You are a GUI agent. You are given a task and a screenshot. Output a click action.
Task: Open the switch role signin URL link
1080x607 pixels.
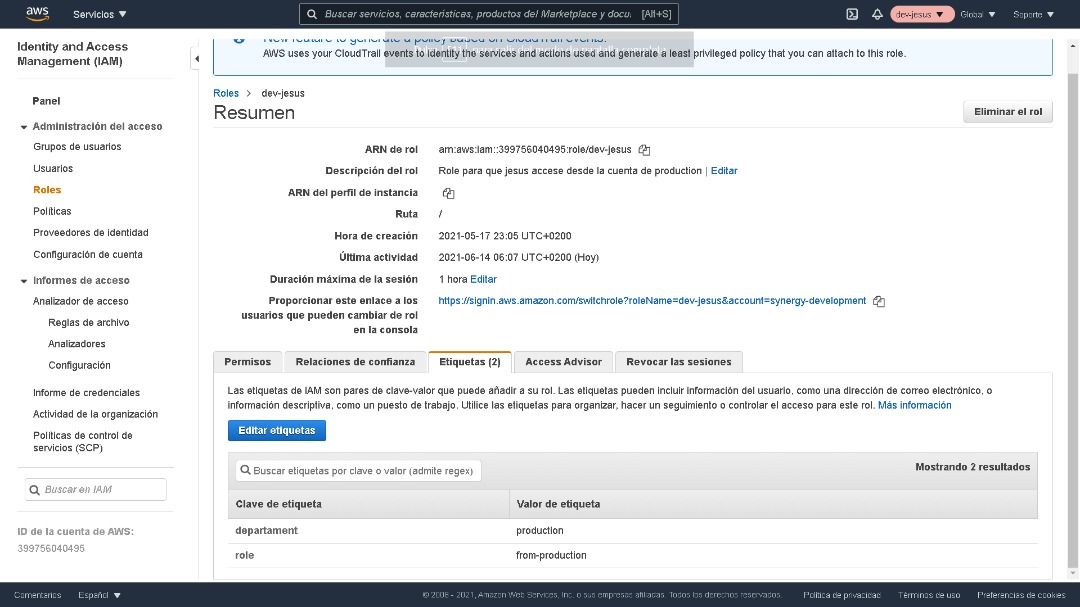(x=652, y=300)
